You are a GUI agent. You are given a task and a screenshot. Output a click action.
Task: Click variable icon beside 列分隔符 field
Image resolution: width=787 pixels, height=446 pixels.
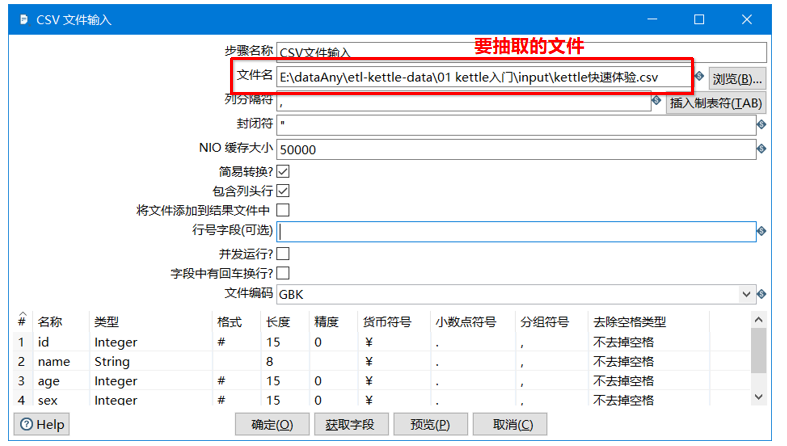[x=657, y=101]
